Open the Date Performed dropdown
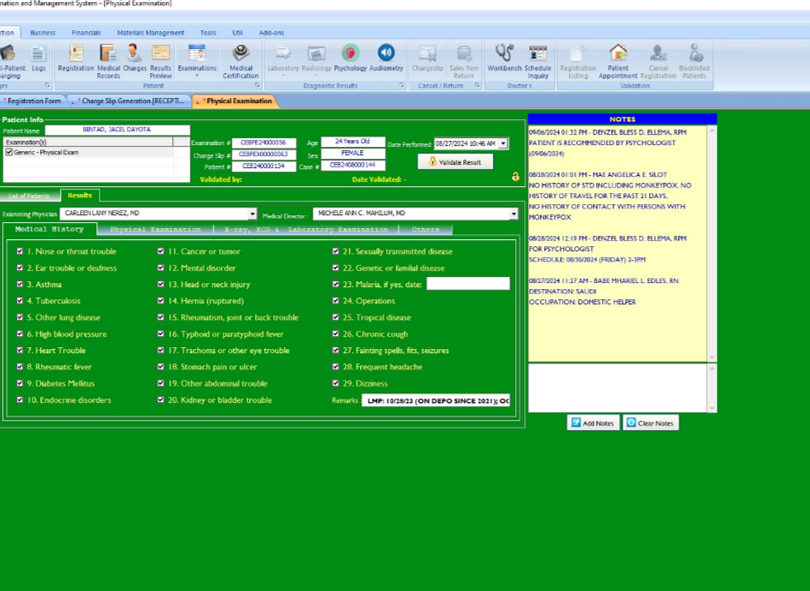 (503, 144)
